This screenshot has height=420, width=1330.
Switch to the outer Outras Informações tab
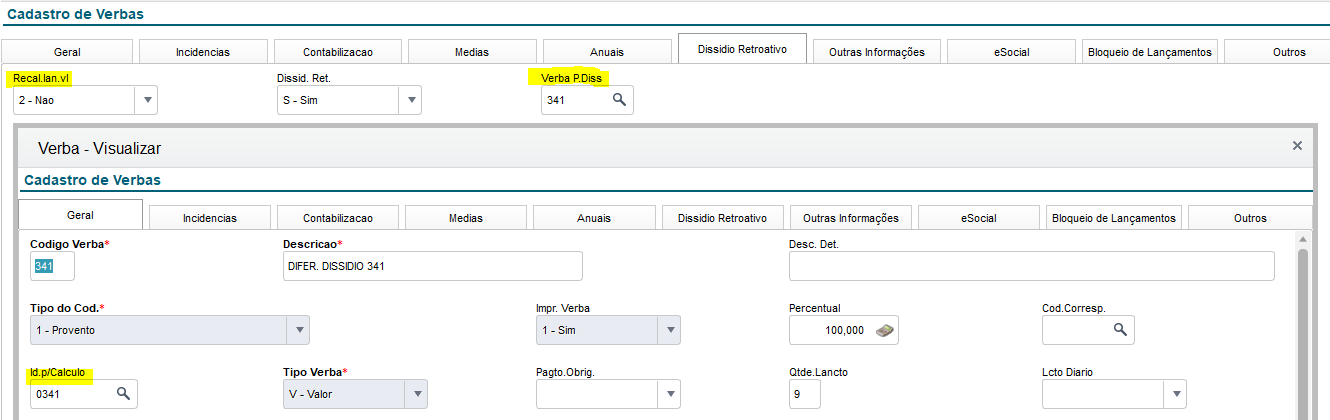point(877,52)
